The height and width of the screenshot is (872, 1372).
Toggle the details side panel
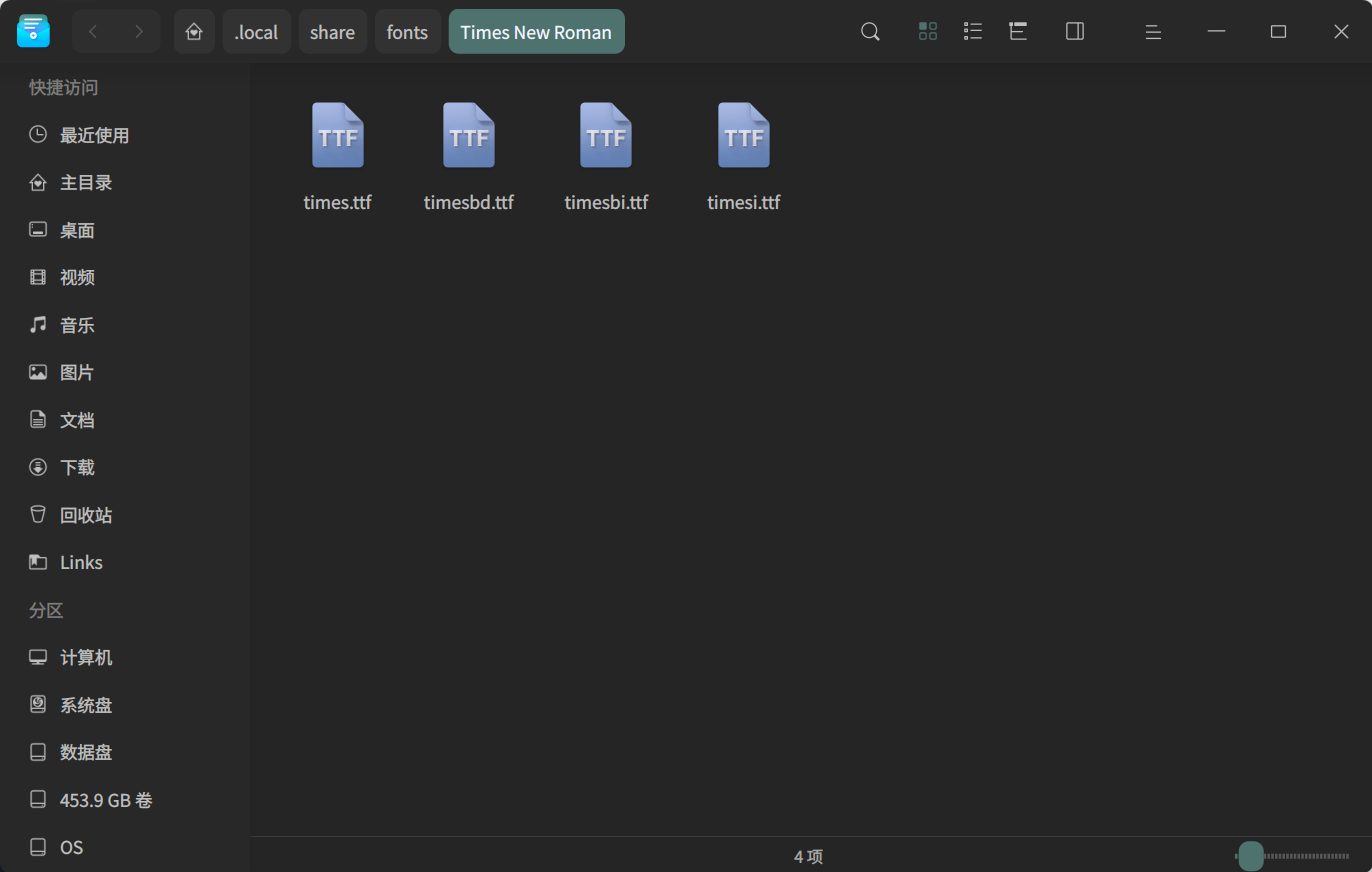click(1075, 32)
